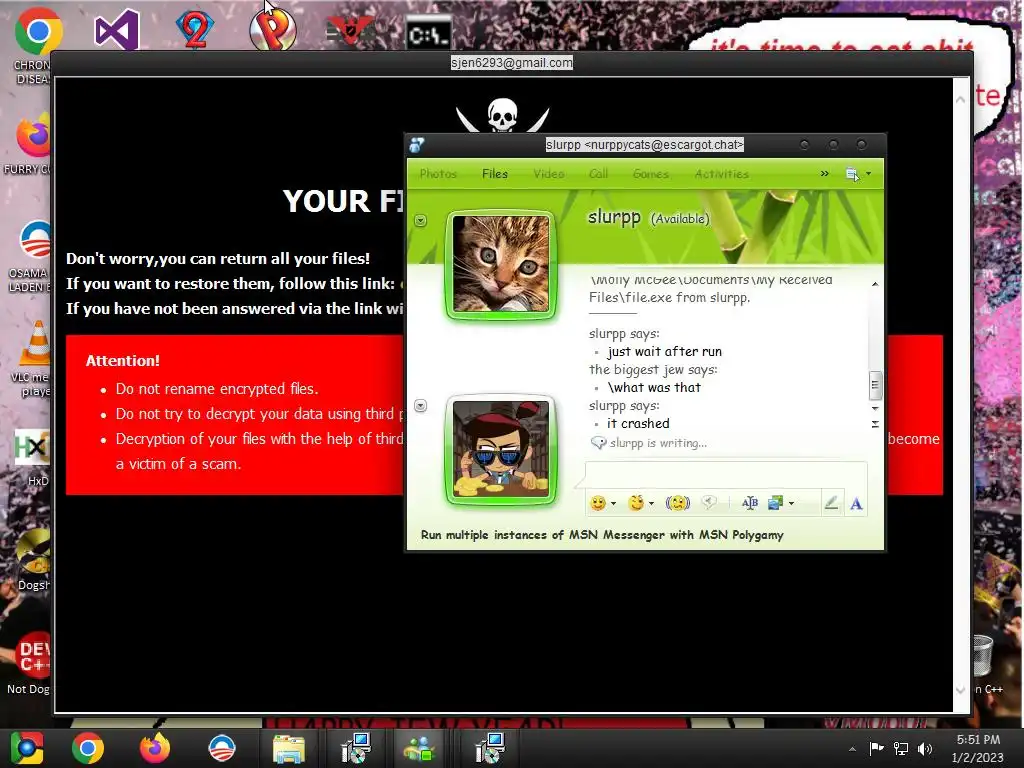Launch Firefox from the taskbar
Viewport: 1024px width, 768px height.
[155, 748]
